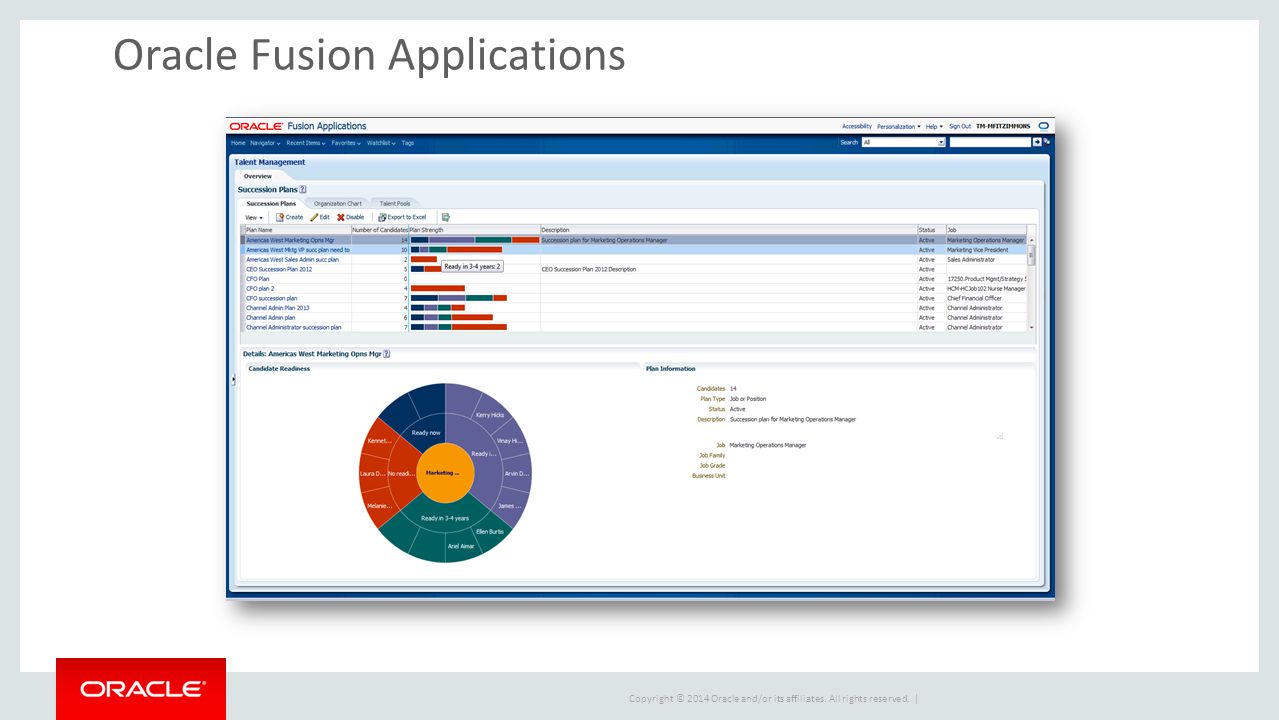Click the Ariel Aimar chart segment
Screen dimensions: 1279x720
click(461, 546)
